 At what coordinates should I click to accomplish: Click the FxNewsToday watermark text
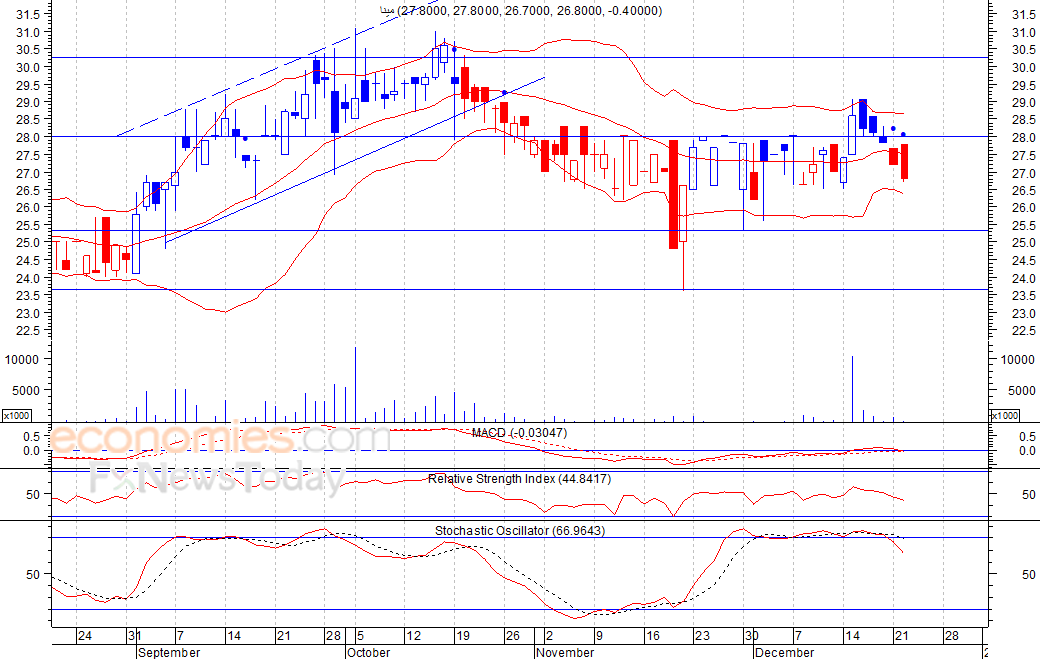pyautogui.click(x=215, y=480)
